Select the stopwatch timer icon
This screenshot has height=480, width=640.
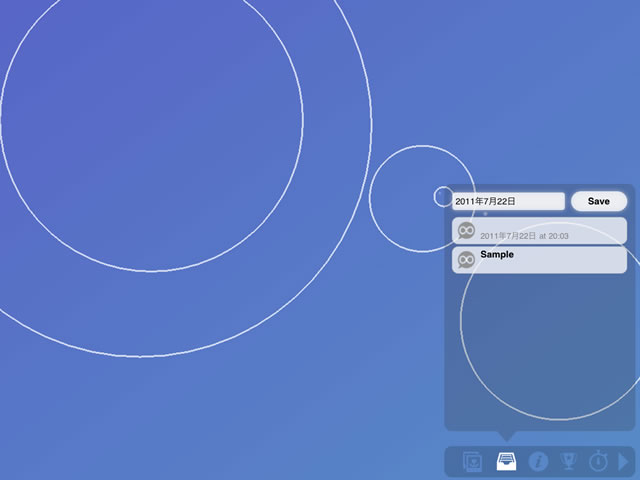598,461
